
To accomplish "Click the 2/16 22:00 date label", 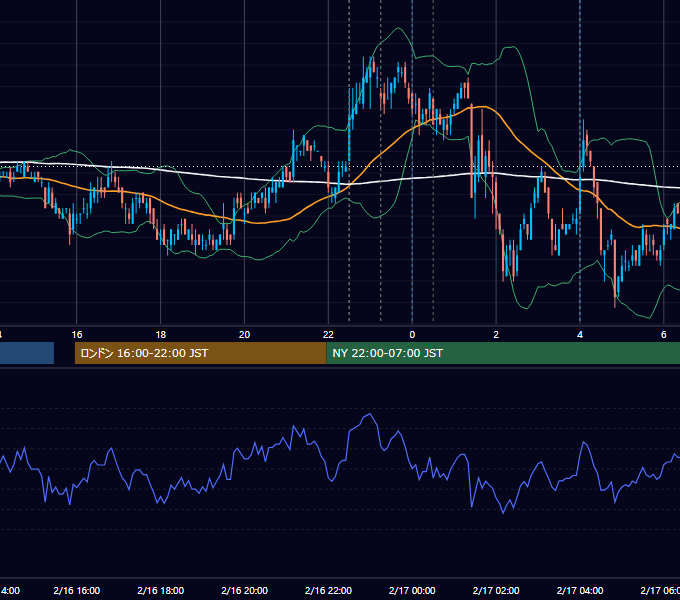I will pos(328,590).
